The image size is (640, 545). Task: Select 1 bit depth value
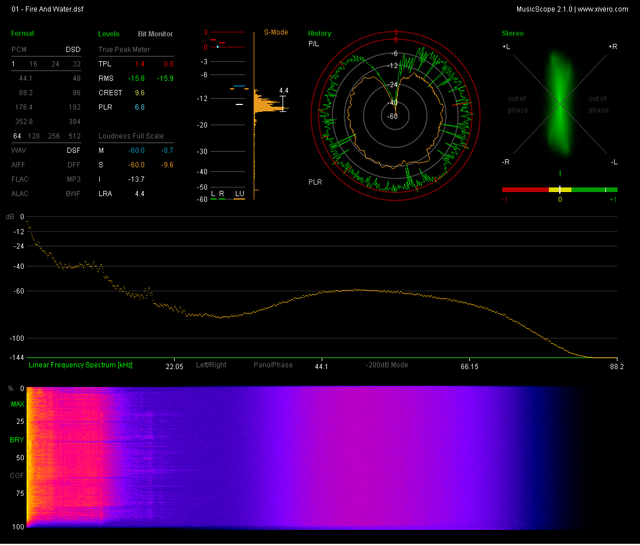tap(13, 64)
